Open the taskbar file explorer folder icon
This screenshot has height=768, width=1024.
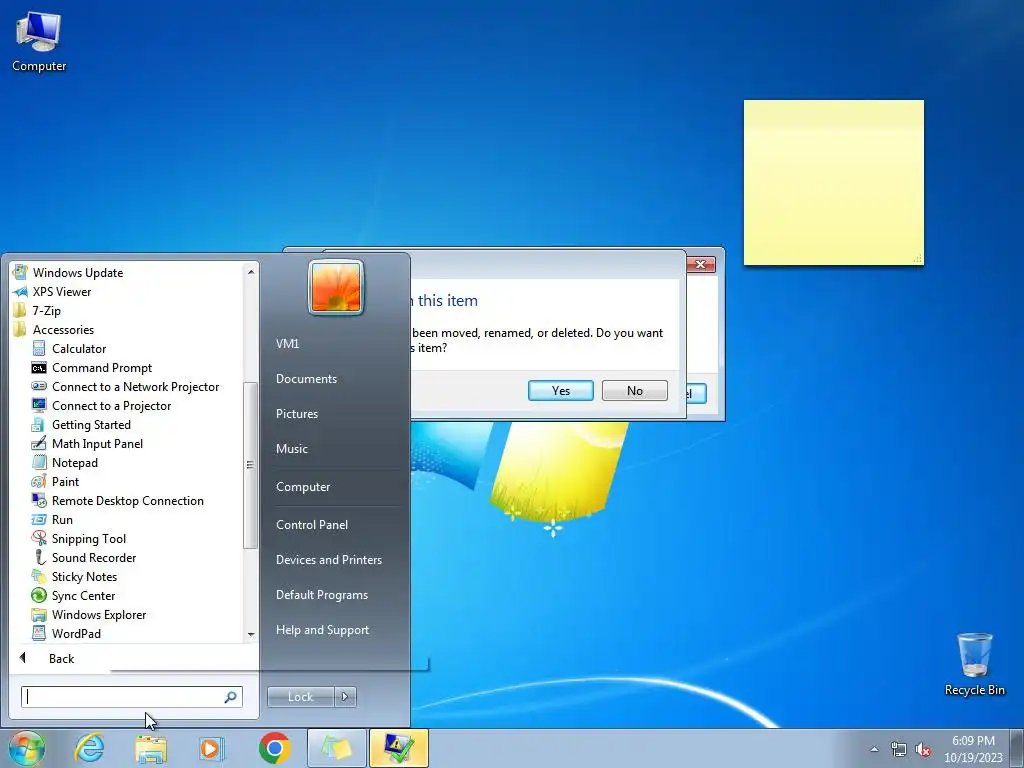[151, 748]
